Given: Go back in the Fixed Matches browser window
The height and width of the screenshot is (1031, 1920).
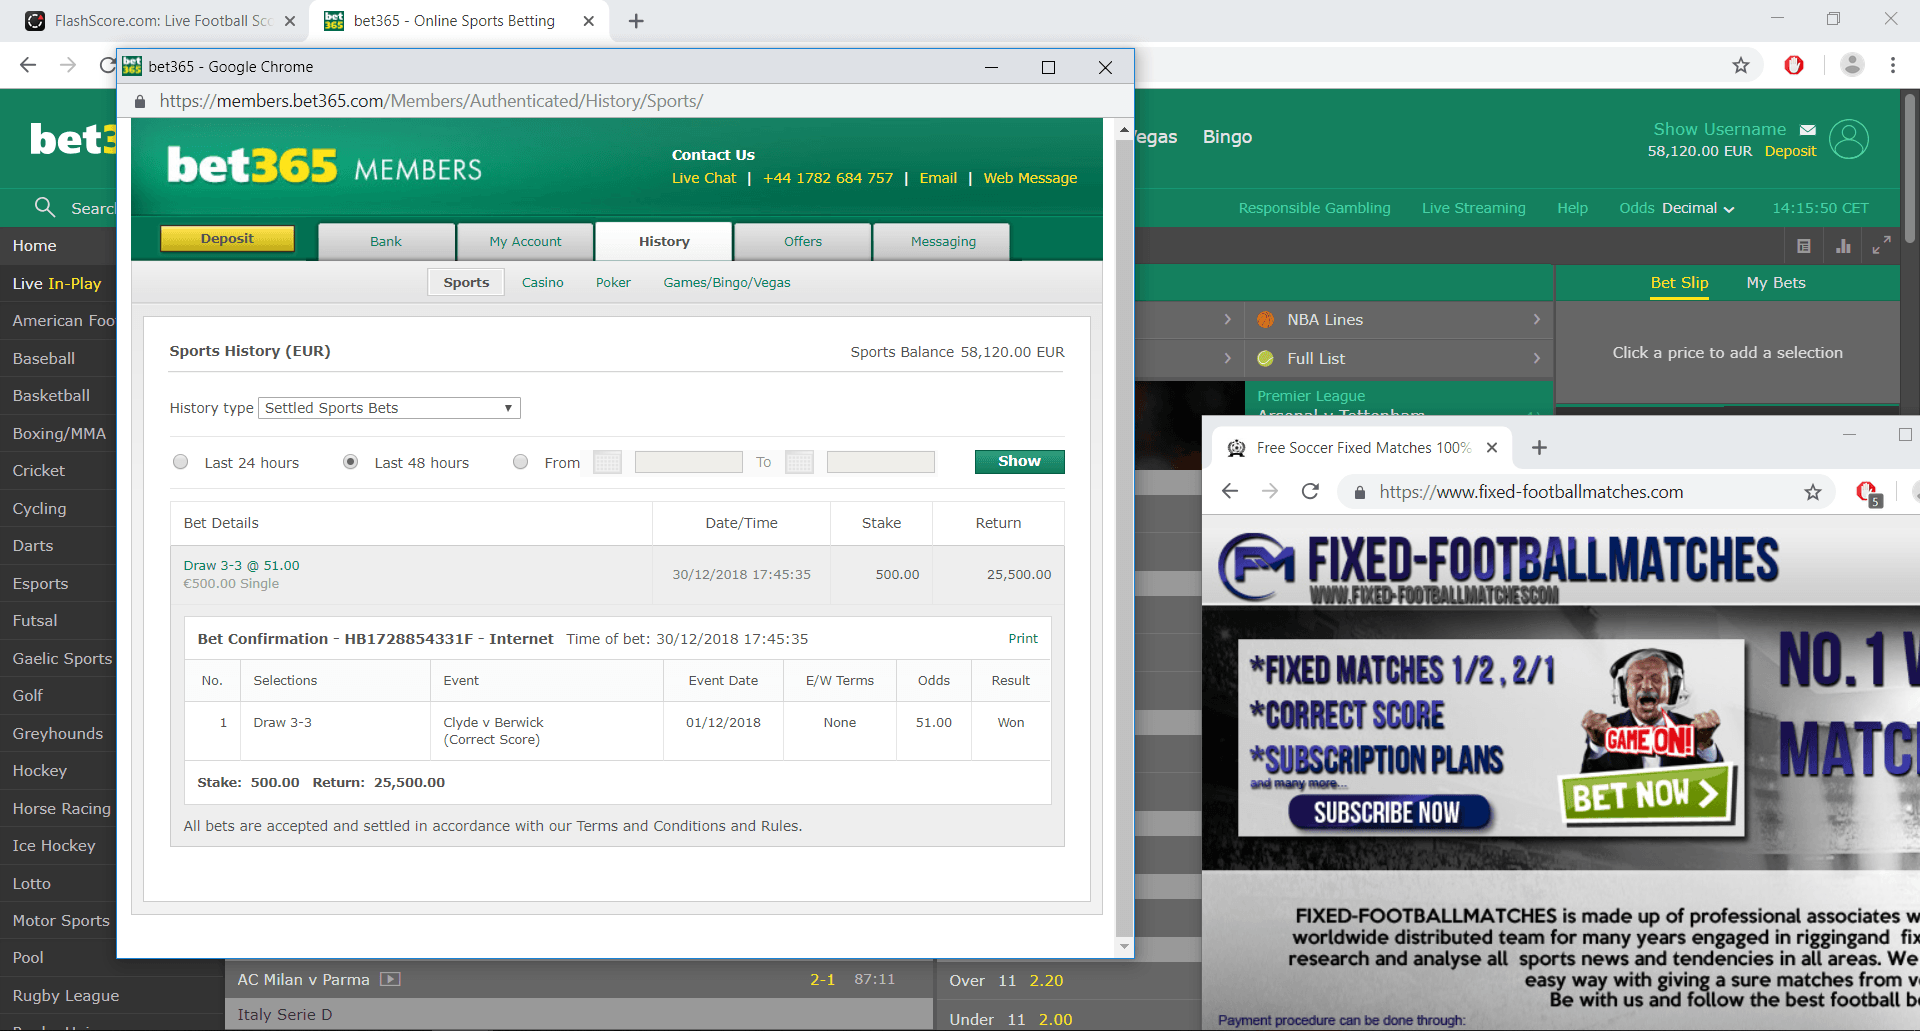Looking at the screenshot, I should (1230, 491).
